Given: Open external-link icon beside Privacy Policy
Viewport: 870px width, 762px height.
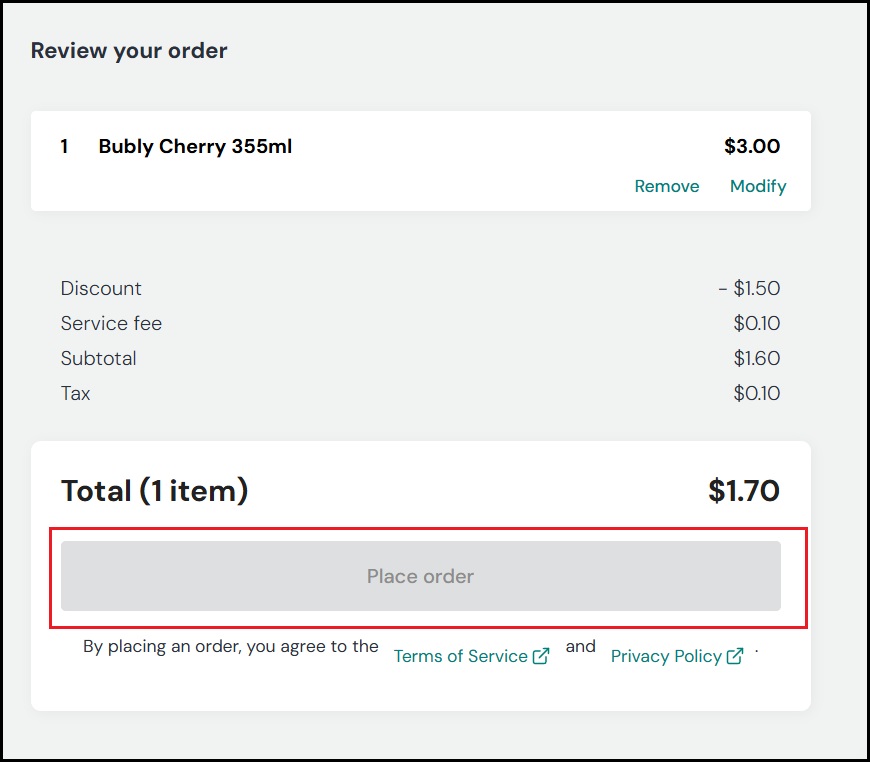Looking at the screenshot, I should pos(735,656).
